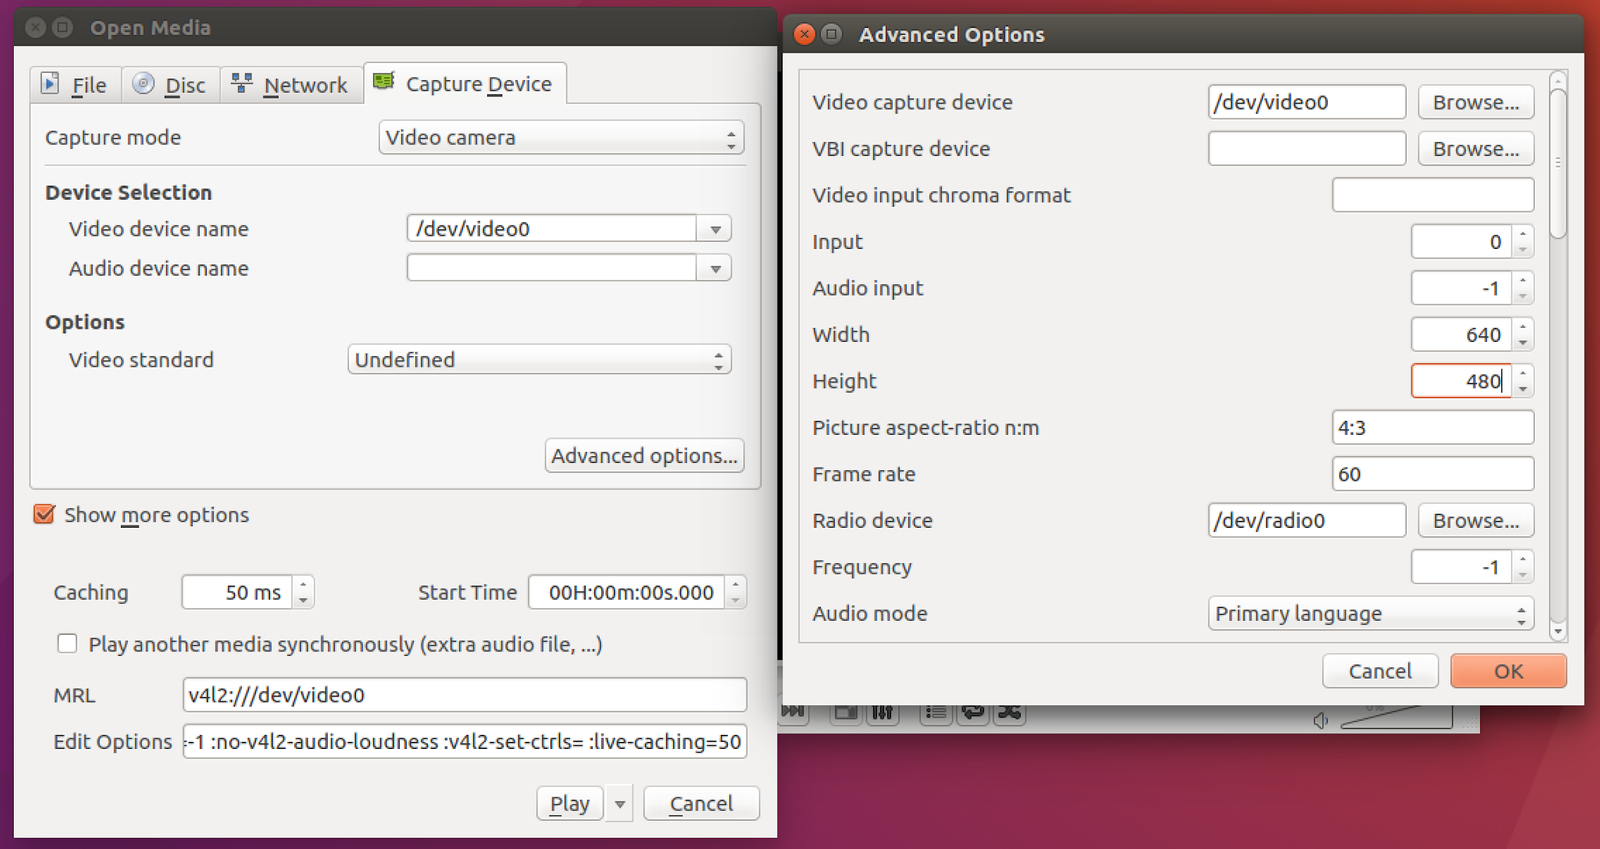
Task: Enable Play another media synchronously checkbox
Action: [x=67, y=644]
